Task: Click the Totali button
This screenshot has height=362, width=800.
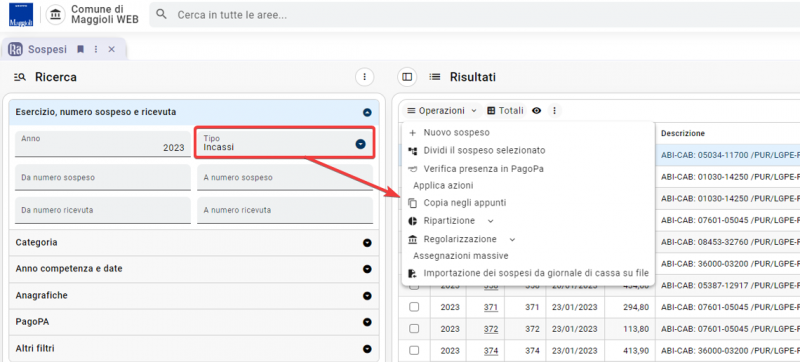Action: pyautogui.click(x=505, y=111)
